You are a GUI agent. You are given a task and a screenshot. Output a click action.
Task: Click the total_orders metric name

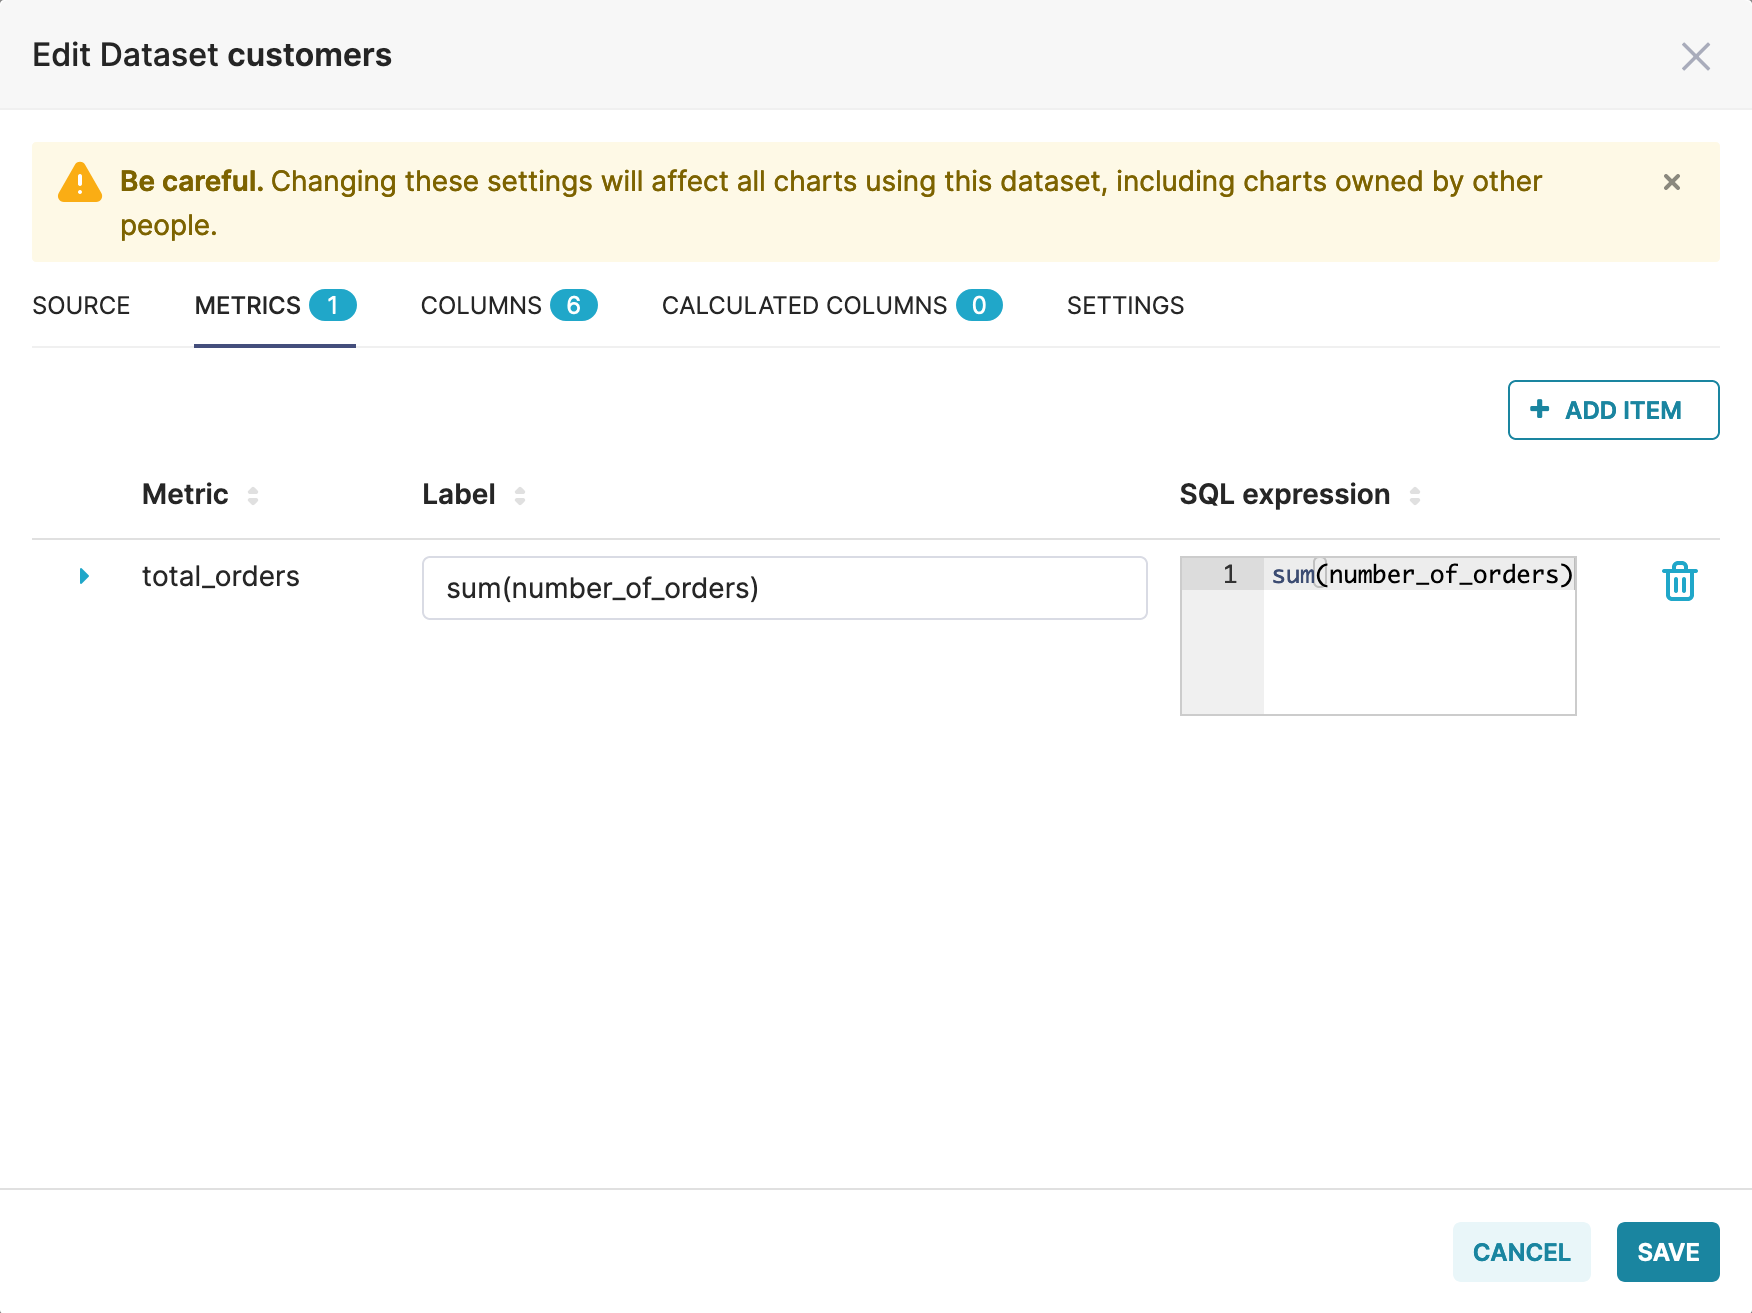click(221, 577)
